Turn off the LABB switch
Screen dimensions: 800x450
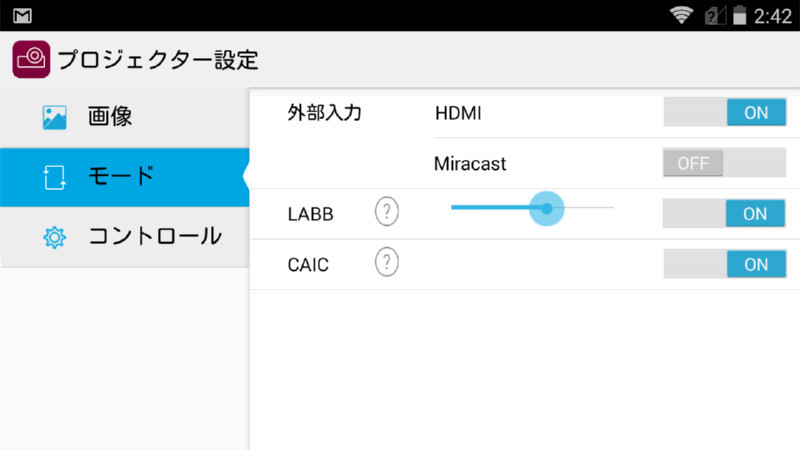click(x=722, y=213)
